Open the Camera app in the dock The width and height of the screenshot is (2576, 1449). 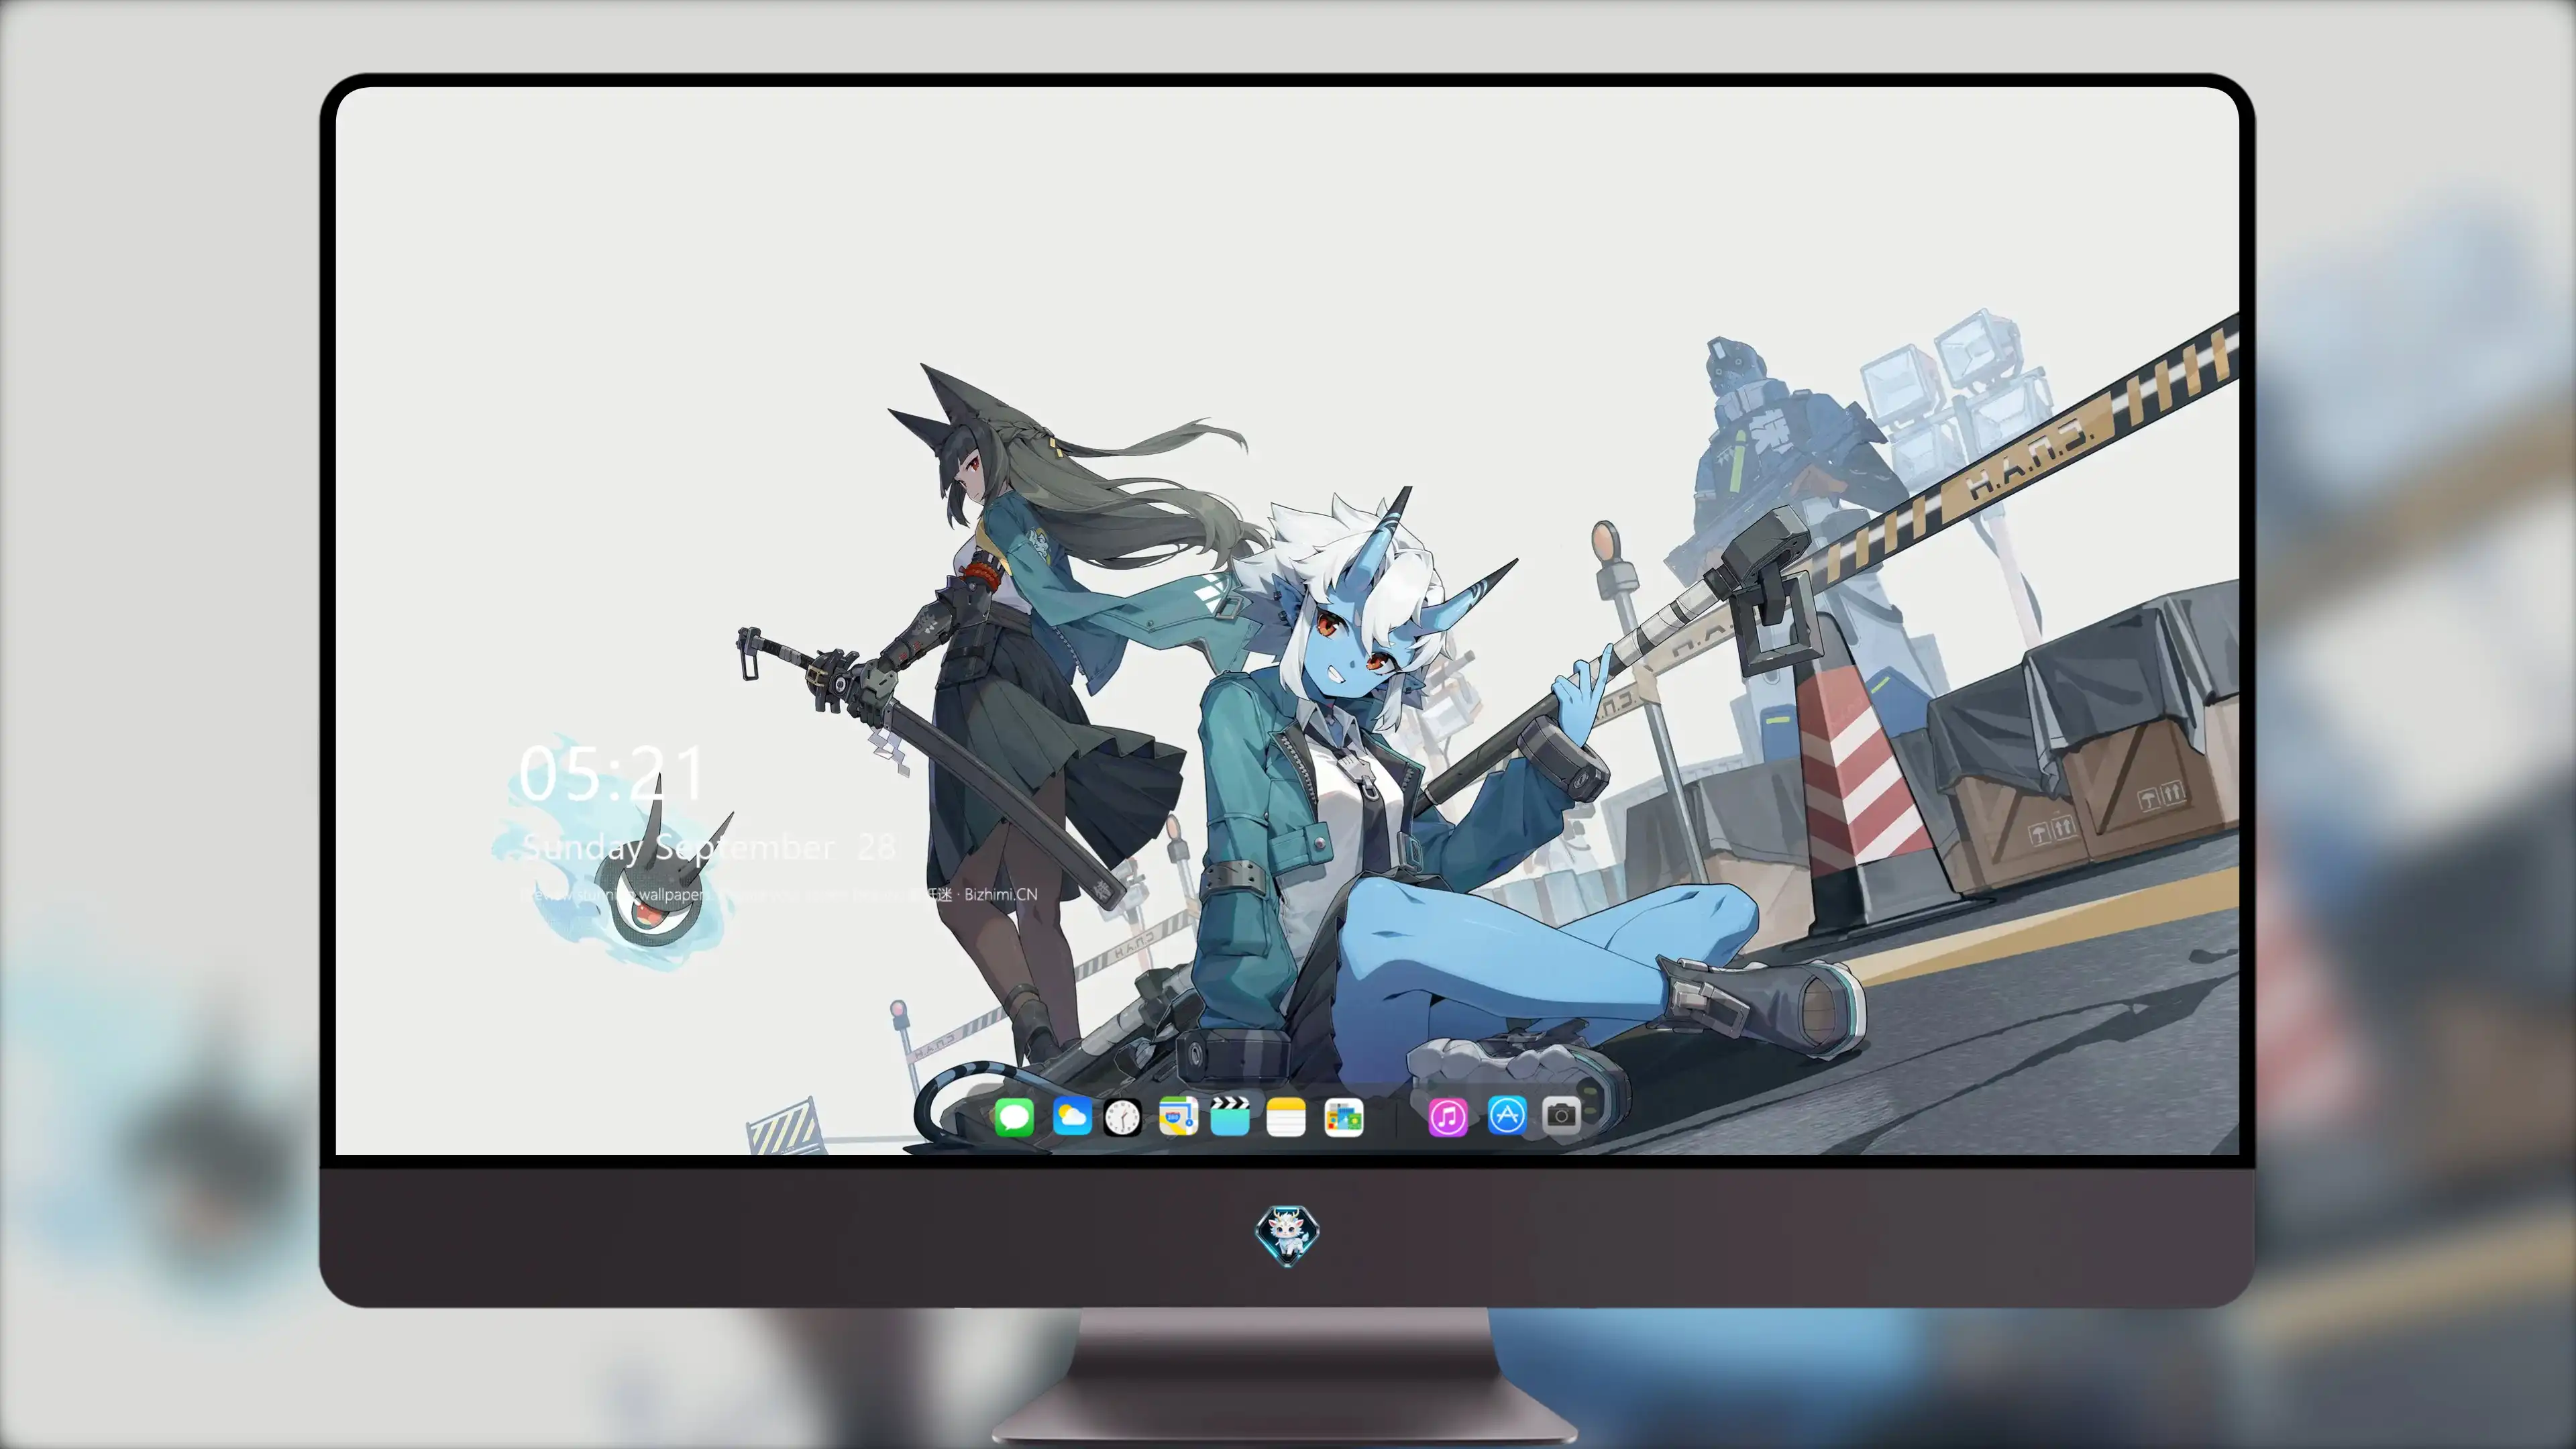tap(1561, 1115)
